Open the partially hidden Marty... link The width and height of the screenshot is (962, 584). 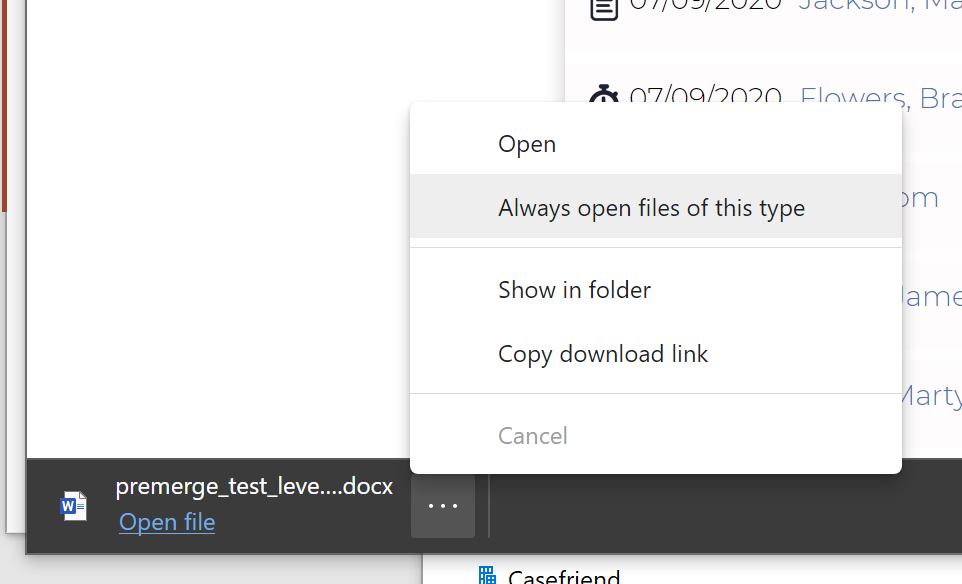coord(931,396)
